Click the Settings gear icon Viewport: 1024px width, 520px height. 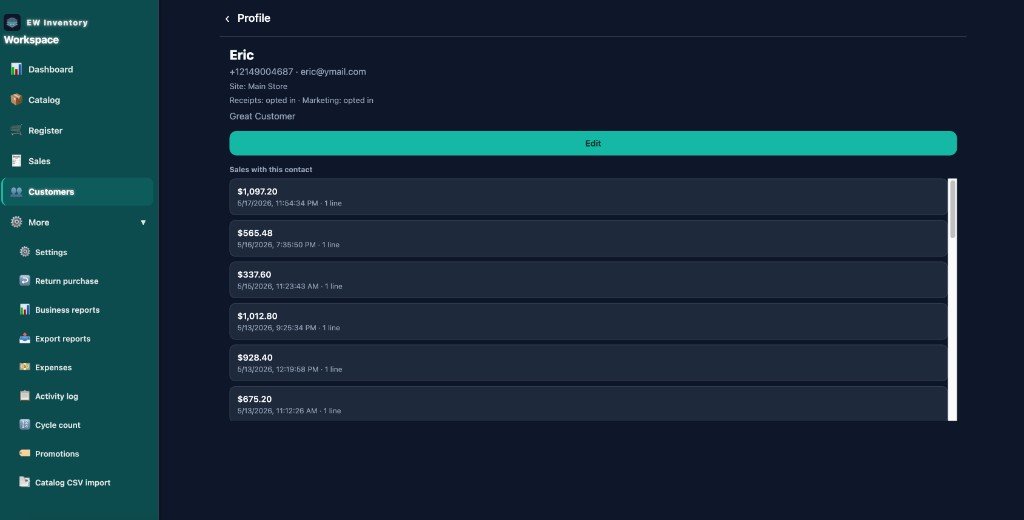[x=25, y=252]
